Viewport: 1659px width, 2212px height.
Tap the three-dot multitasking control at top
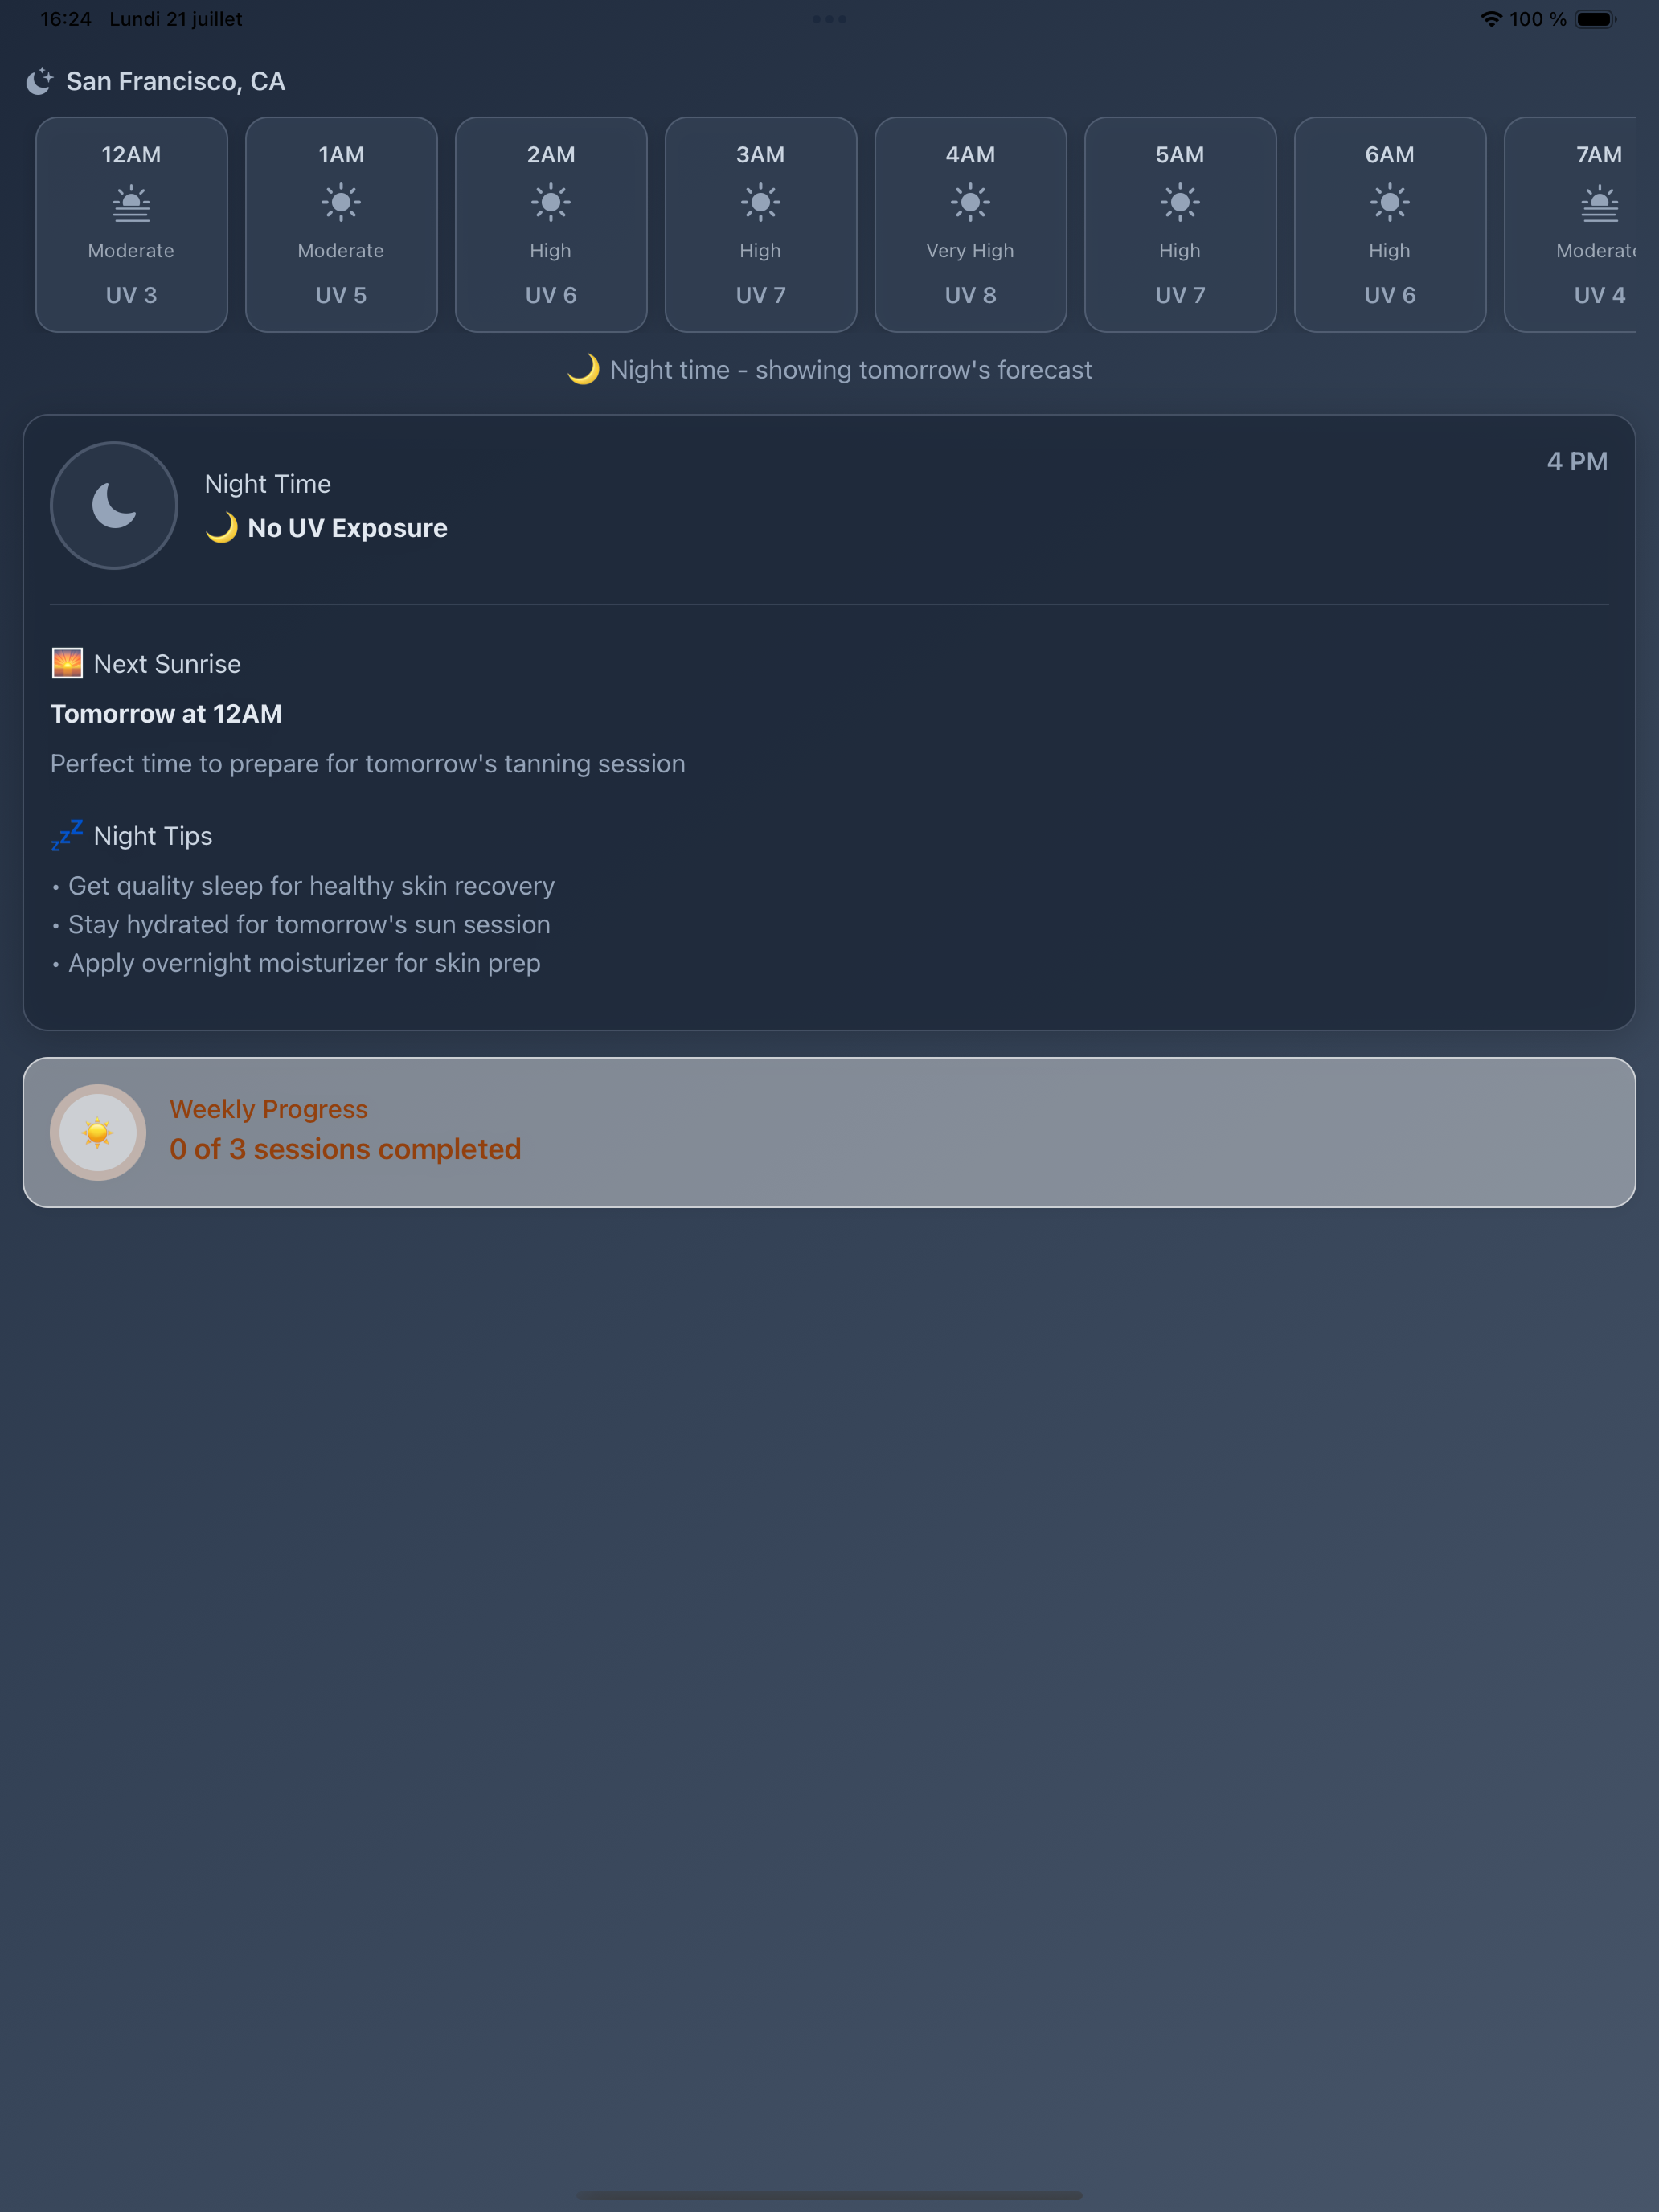click(829, 19)
